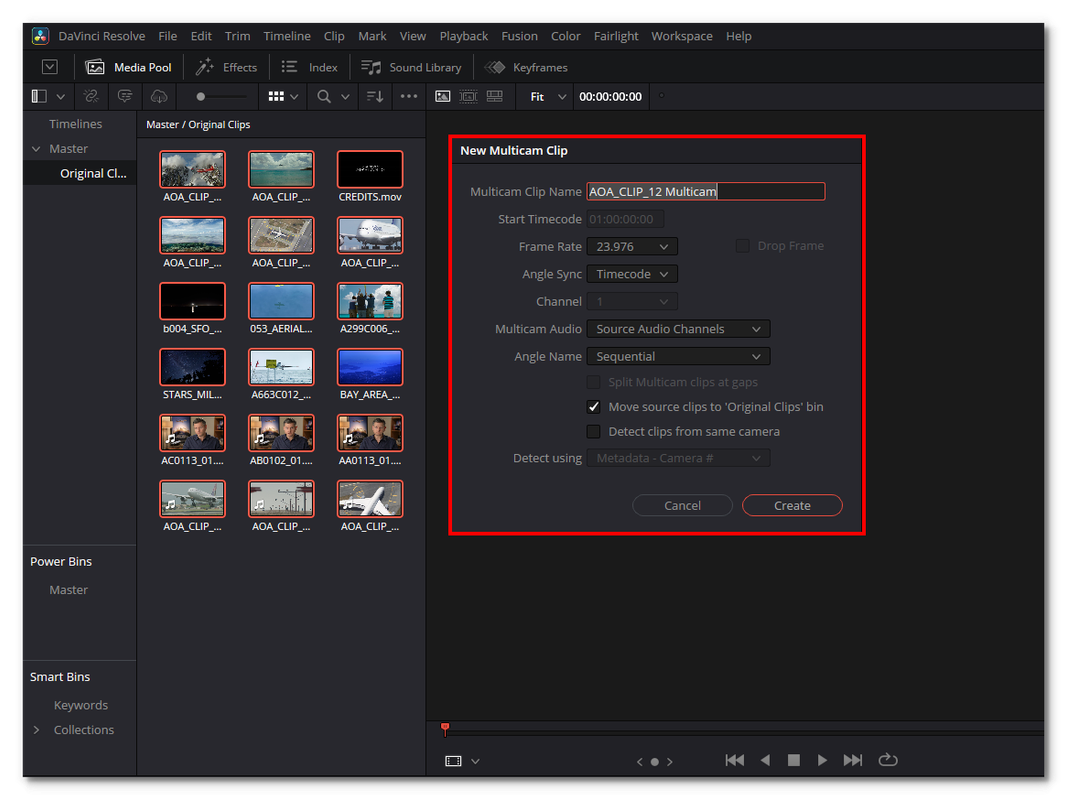Viewport: 1067px width, 800px height.
Task: Enable the Drop Frame checkbox
Action: pos(742,246)
